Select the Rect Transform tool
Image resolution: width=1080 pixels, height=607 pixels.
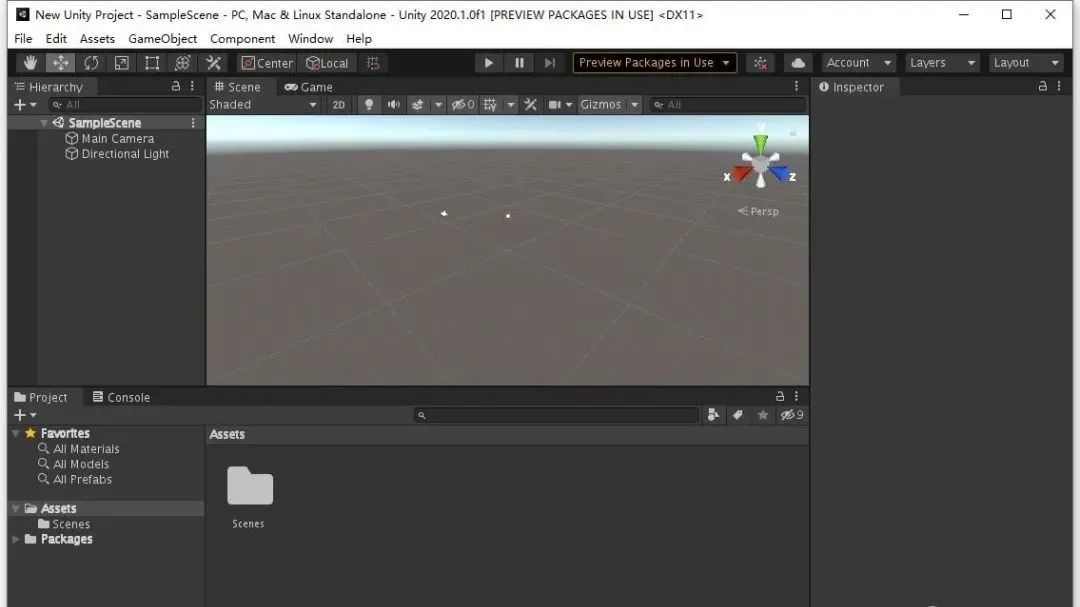[x=151, y=62]
